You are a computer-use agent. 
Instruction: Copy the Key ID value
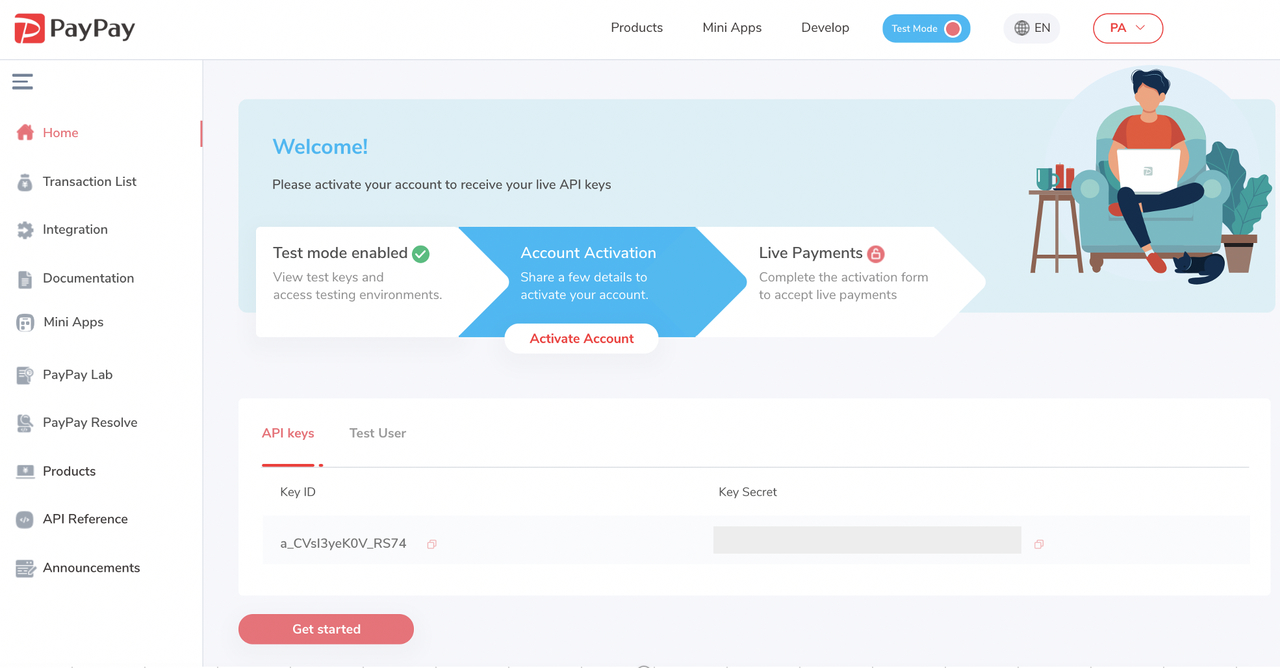tap(432, 544)
